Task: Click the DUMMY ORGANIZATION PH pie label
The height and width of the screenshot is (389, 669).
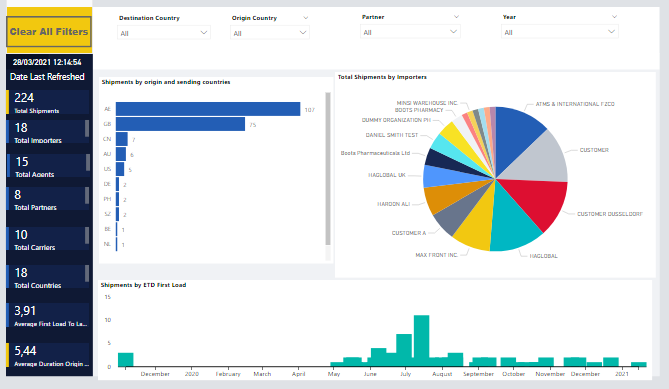Action: click(x=396, y=120)
